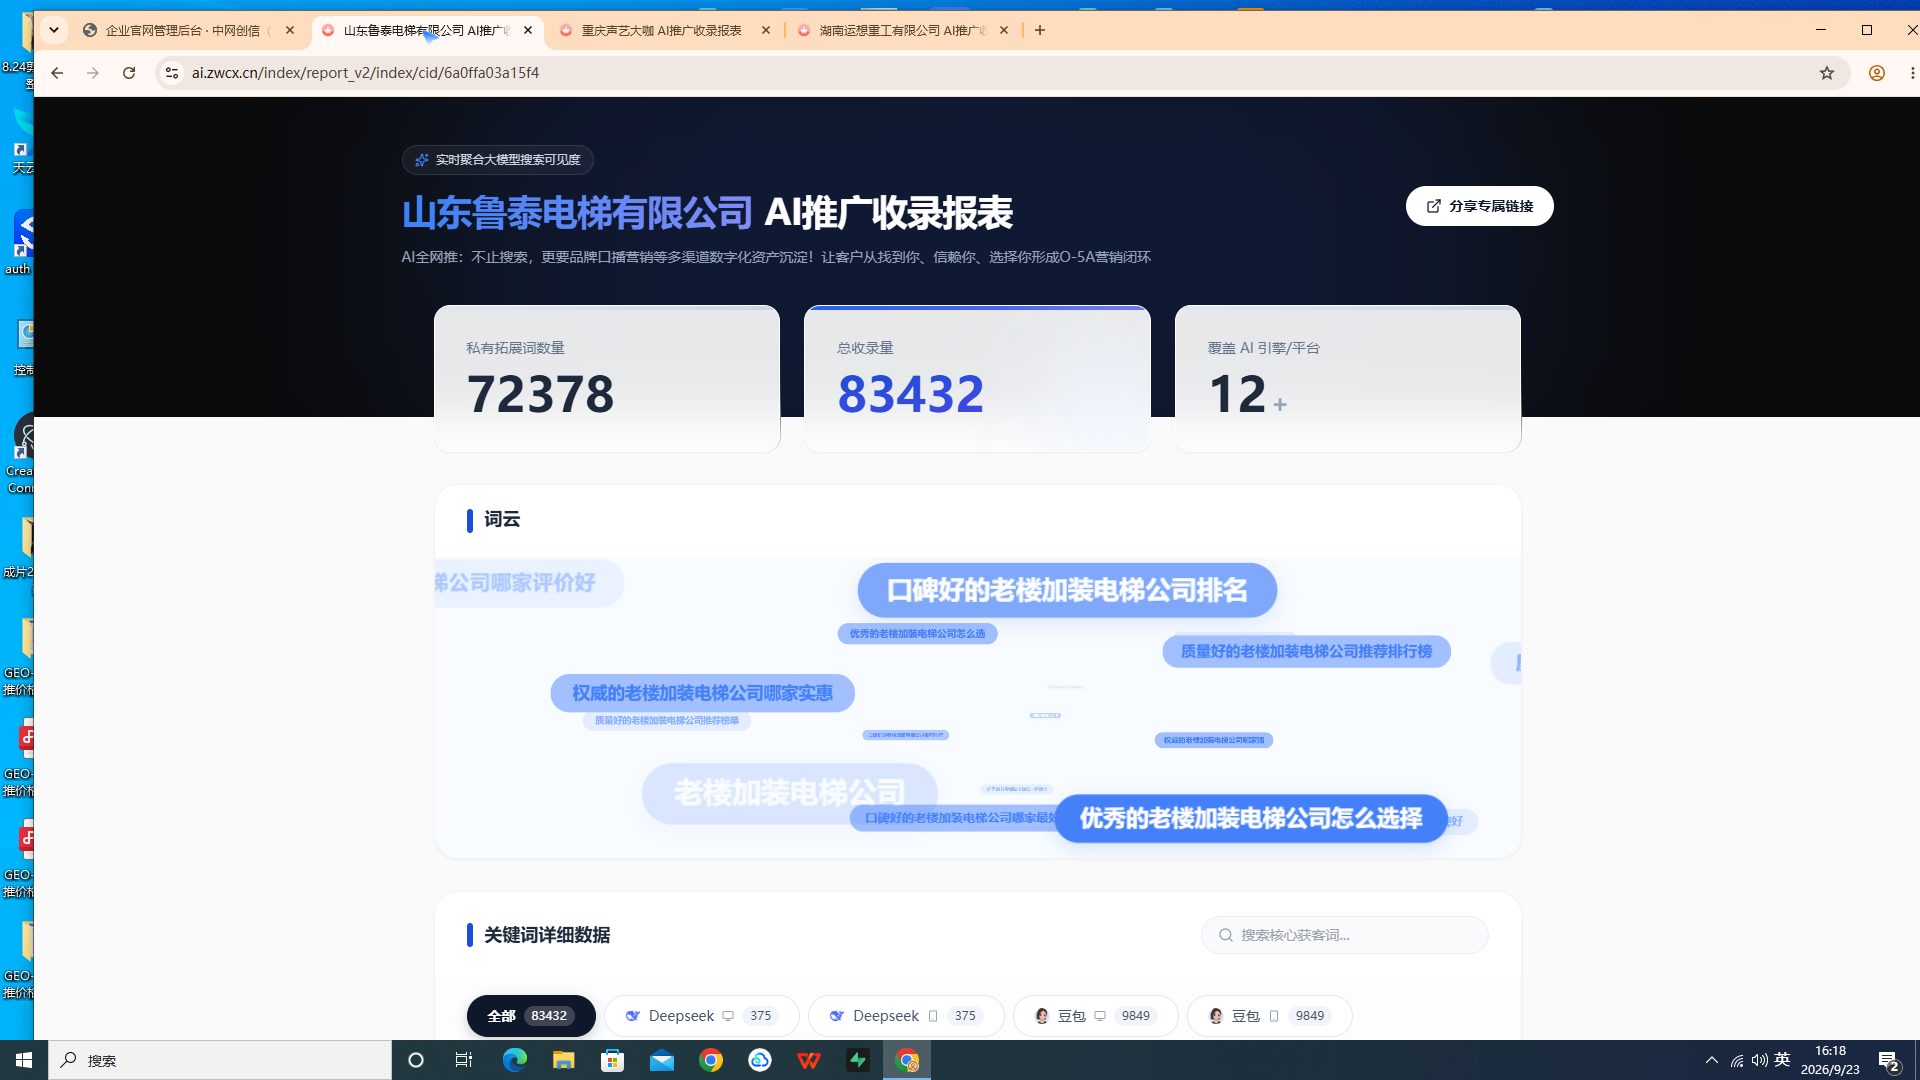This screenshot has height=1080, width=1920.
Task: Open File Explorer from the taskbar
Action: click(x=563, y=1060)
